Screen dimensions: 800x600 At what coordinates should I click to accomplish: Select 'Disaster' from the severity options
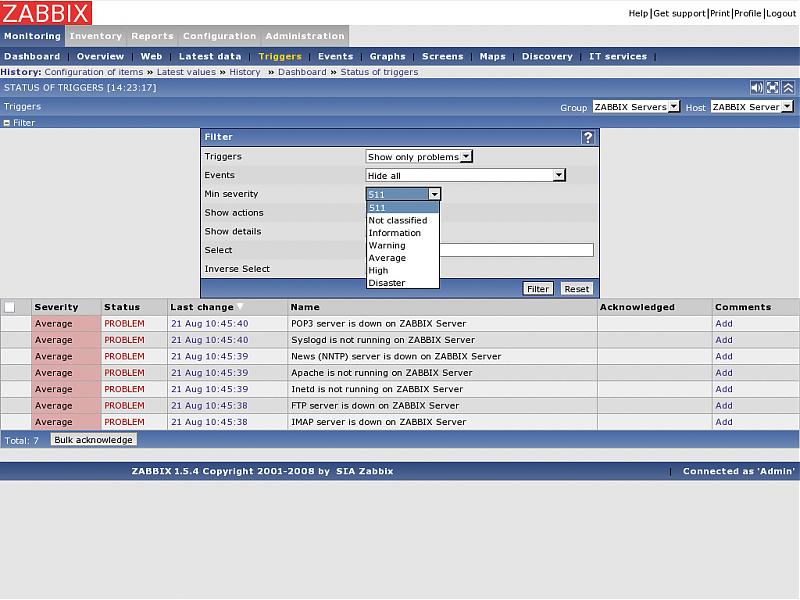point(387,283)
